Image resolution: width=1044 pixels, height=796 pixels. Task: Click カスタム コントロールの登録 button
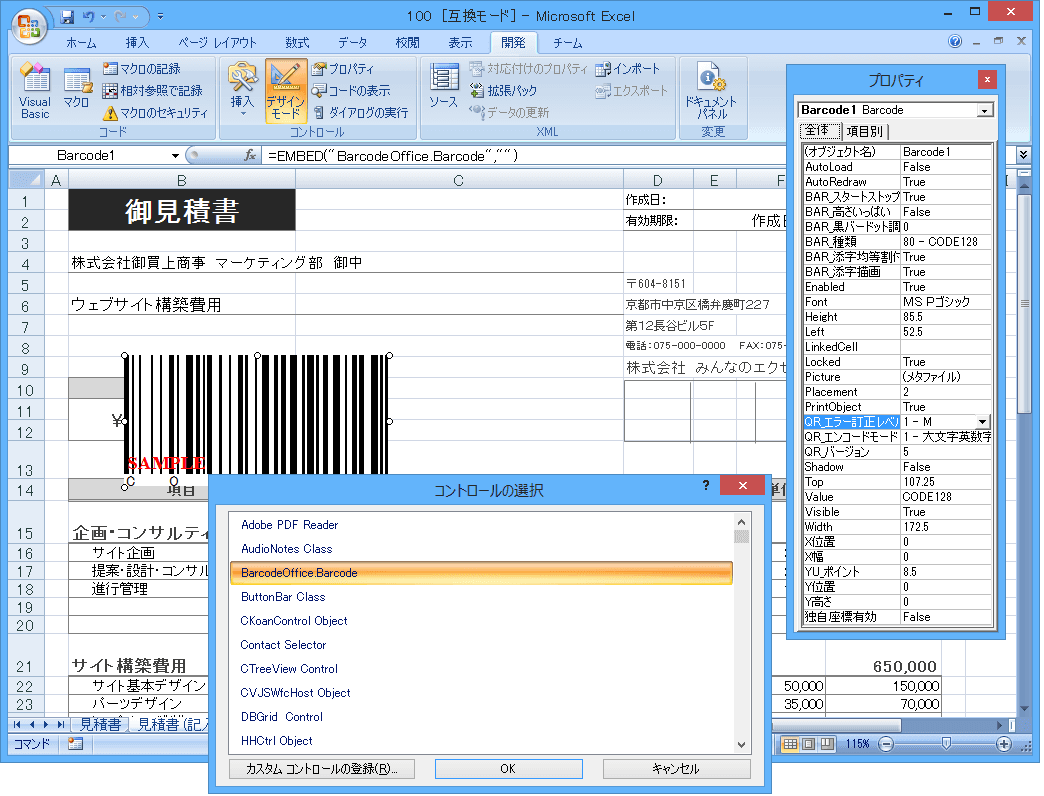pos(322,769)
